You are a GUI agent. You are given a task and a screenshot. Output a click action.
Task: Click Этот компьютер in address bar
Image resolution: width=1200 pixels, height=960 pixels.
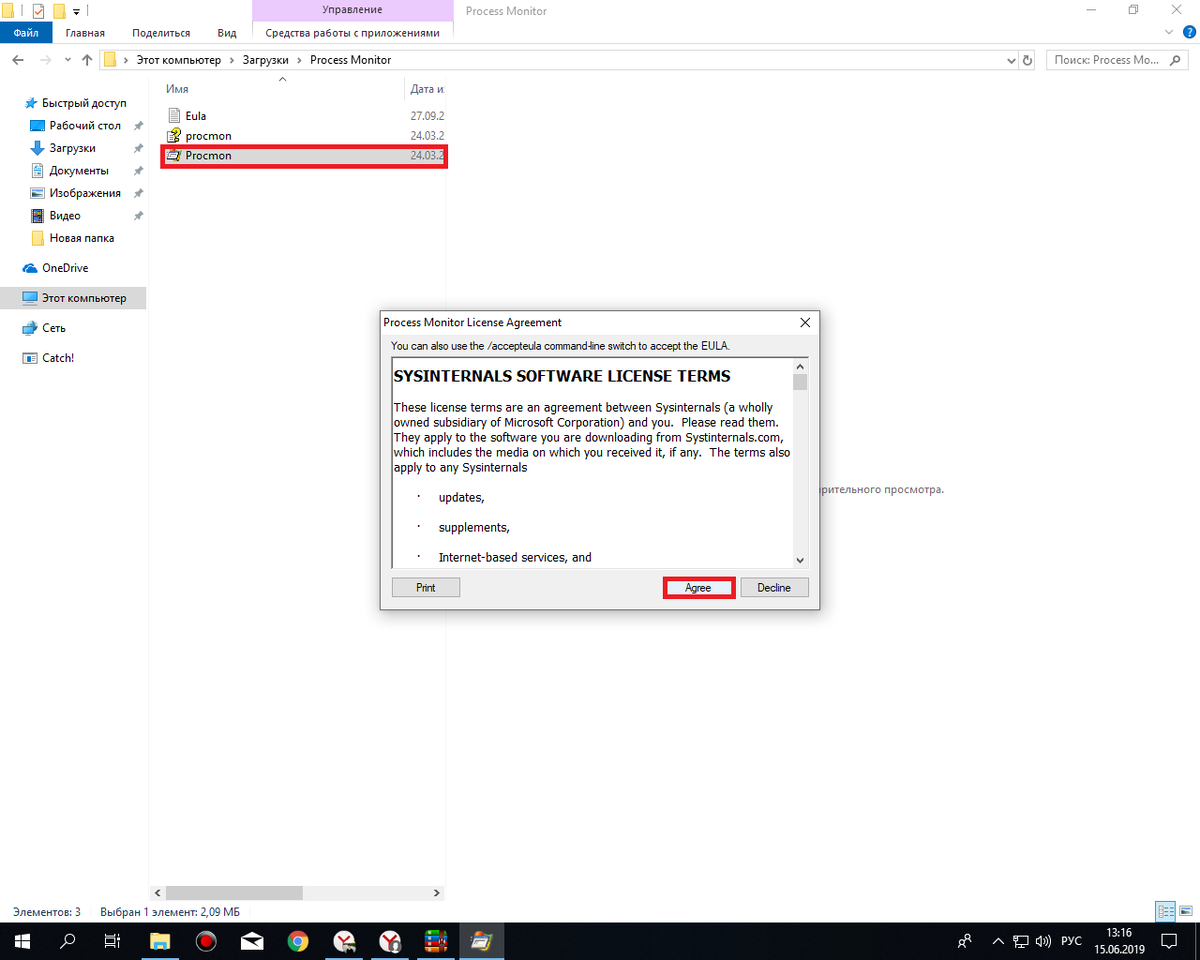[177, 60]
